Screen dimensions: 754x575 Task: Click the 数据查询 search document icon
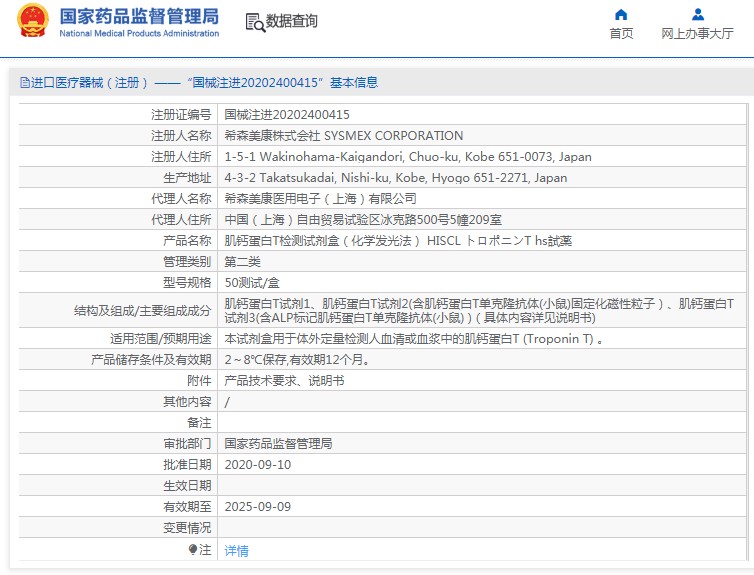coord(255,23)
